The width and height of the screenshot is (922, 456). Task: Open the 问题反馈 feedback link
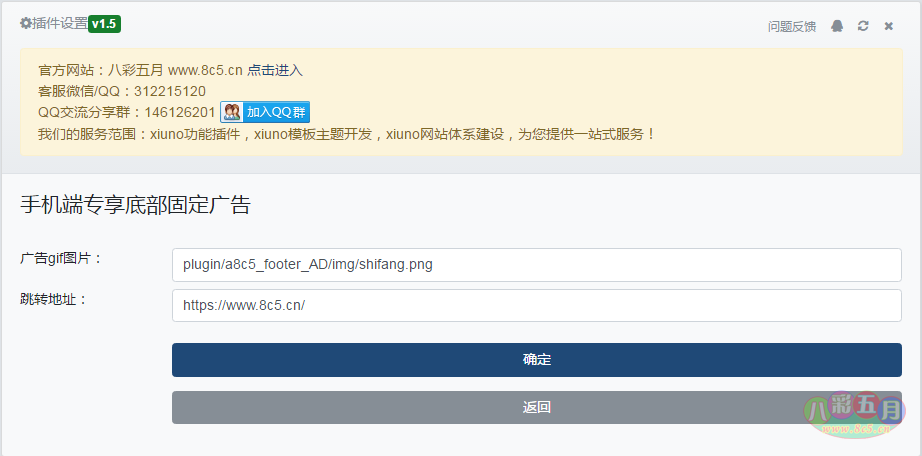(791, 26)
